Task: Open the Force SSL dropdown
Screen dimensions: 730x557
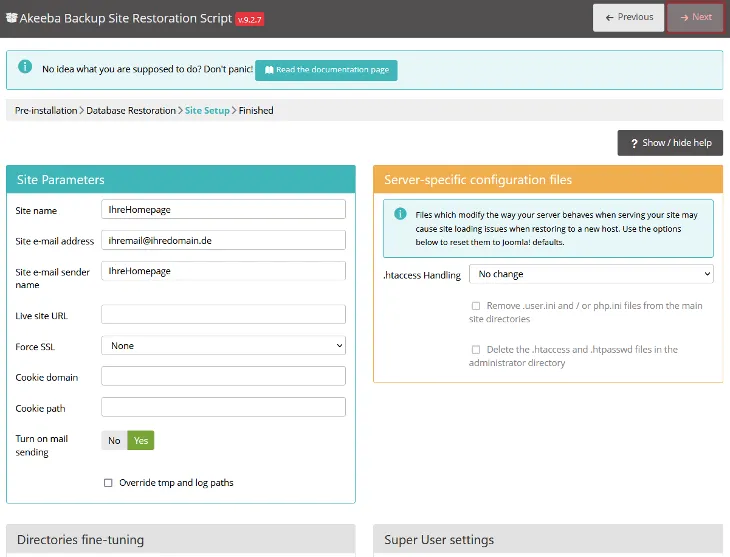Action: [x=223, y=345]
